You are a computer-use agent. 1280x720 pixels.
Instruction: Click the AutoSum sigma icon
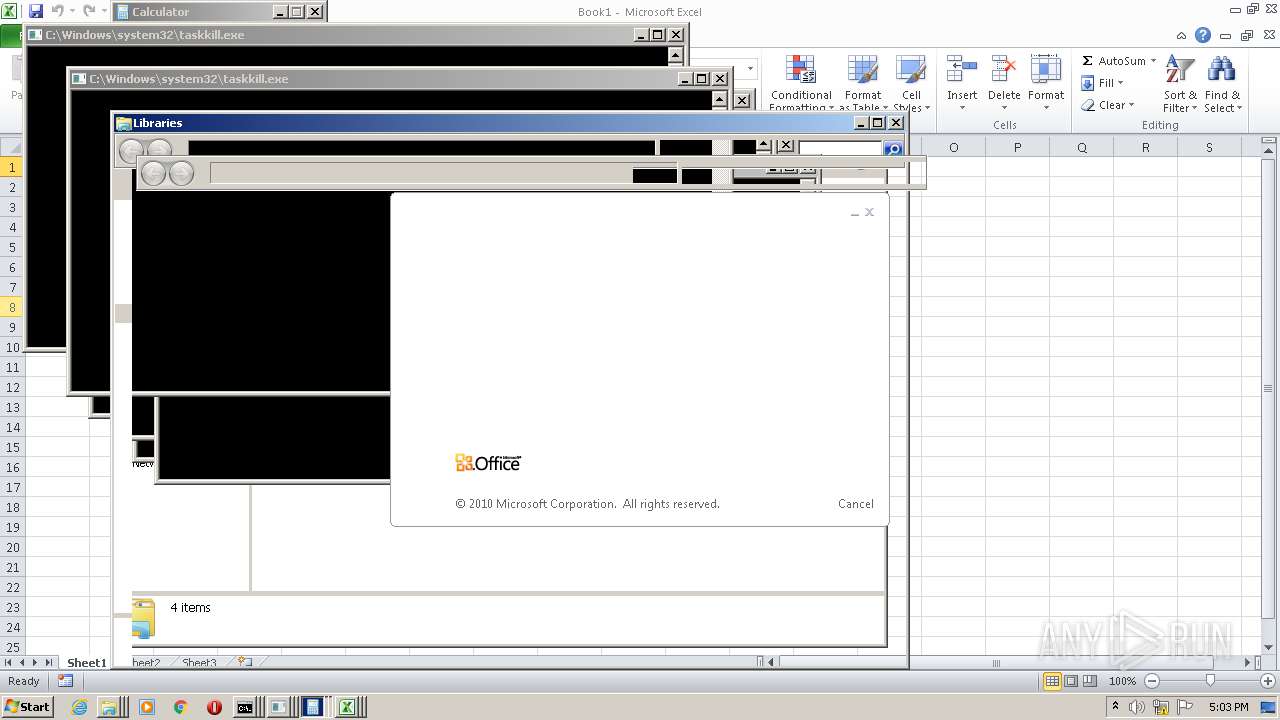tap(1087, 61)
